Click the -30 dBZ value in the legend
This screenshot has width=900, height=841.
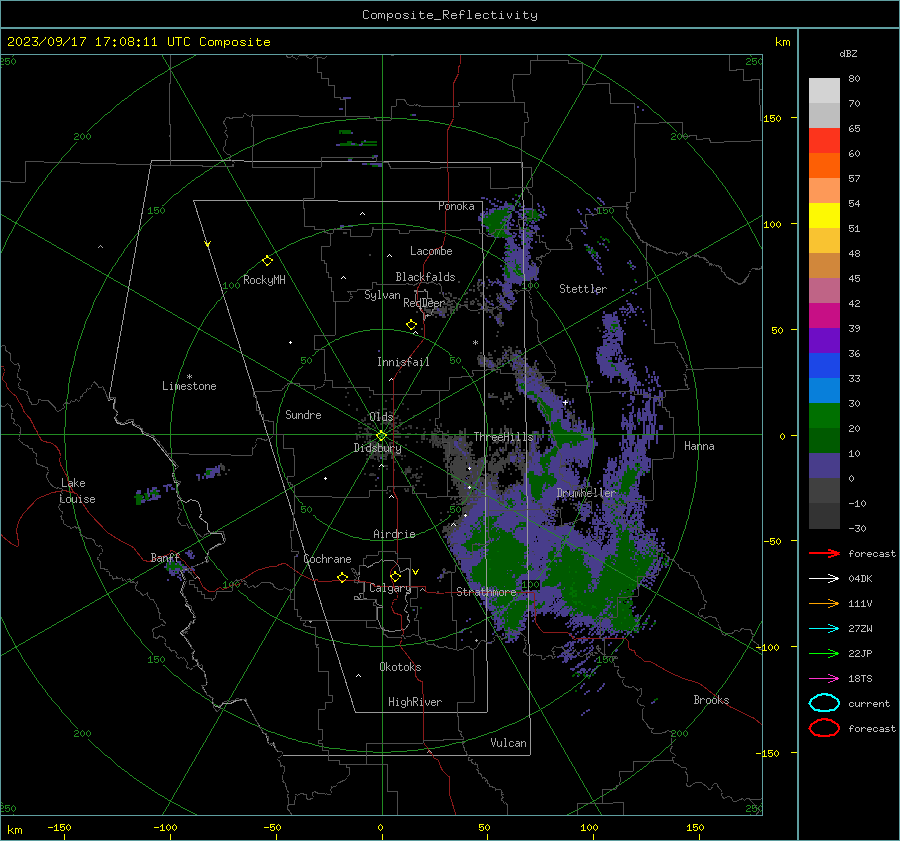[857, 528]
